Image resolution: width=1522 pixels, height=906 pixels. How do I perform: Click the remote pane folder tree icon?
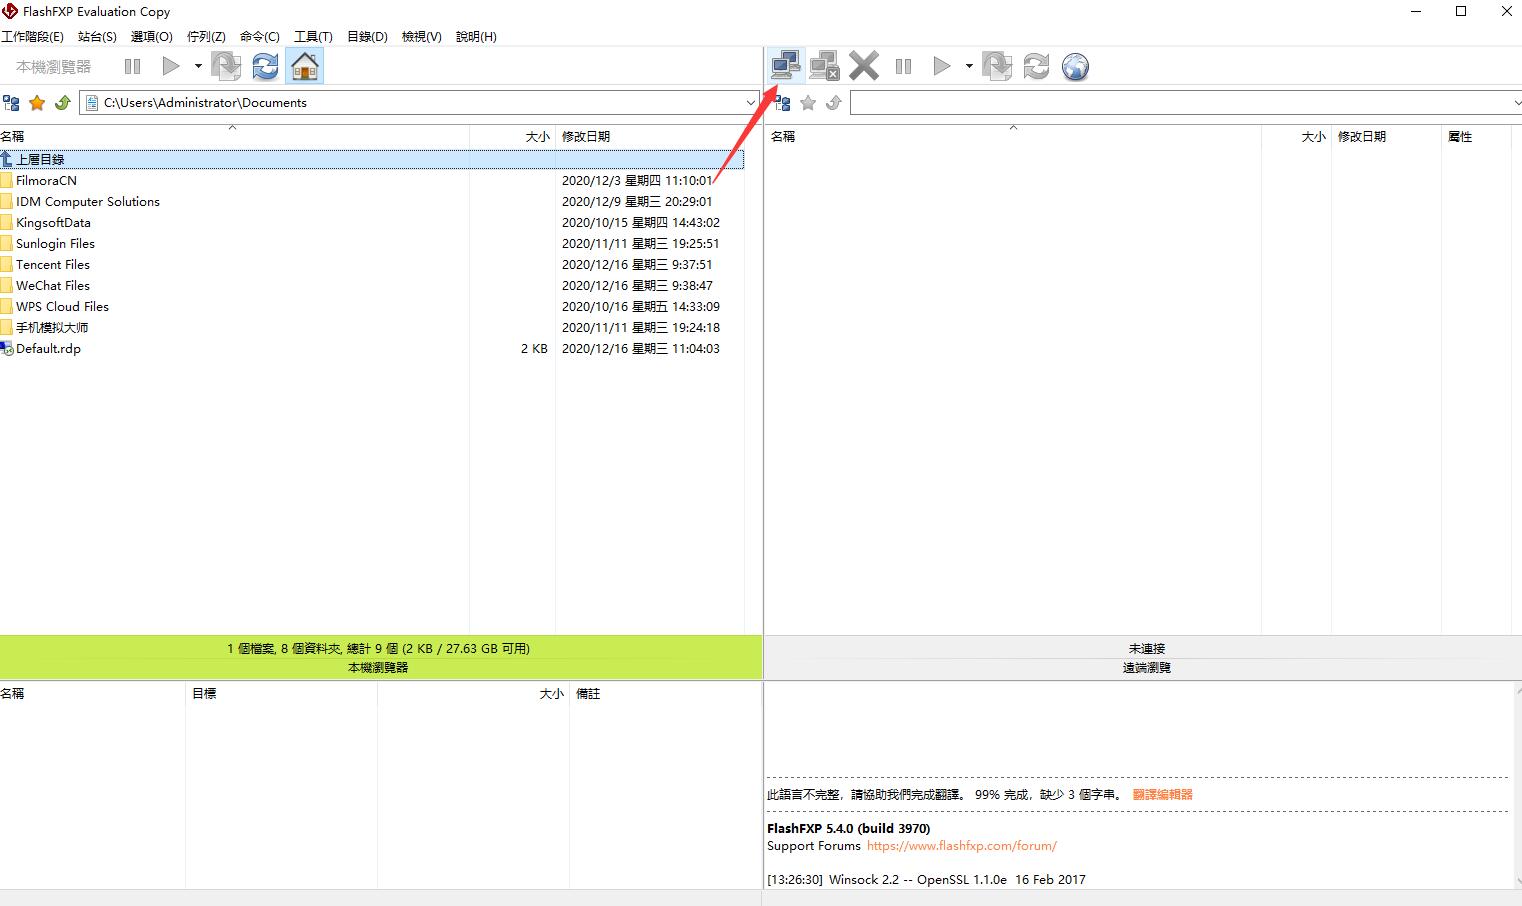pos(783,102)
